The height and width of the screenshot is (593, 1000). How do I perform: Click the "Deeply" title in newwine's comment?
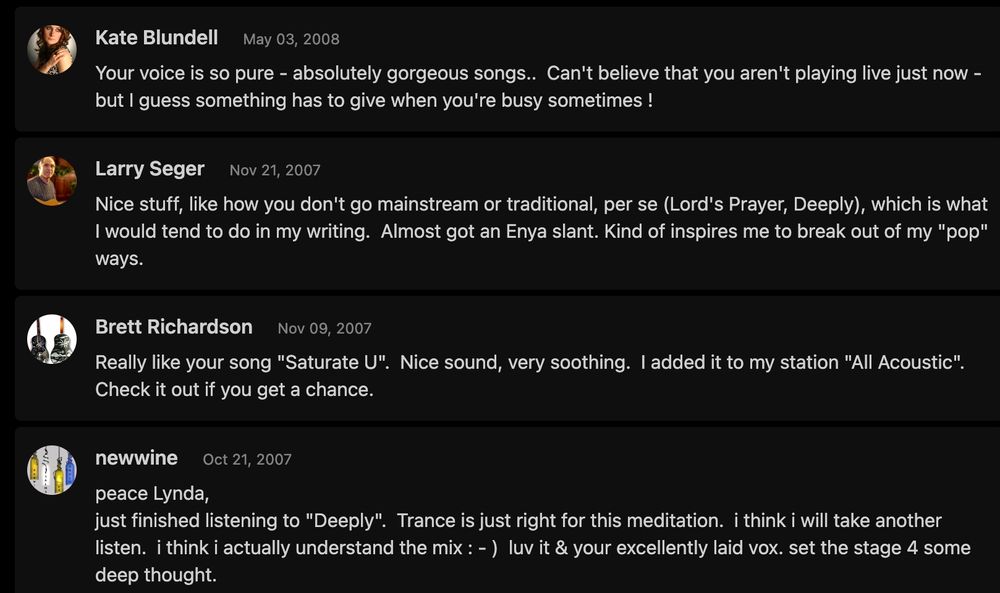[345, 520]
